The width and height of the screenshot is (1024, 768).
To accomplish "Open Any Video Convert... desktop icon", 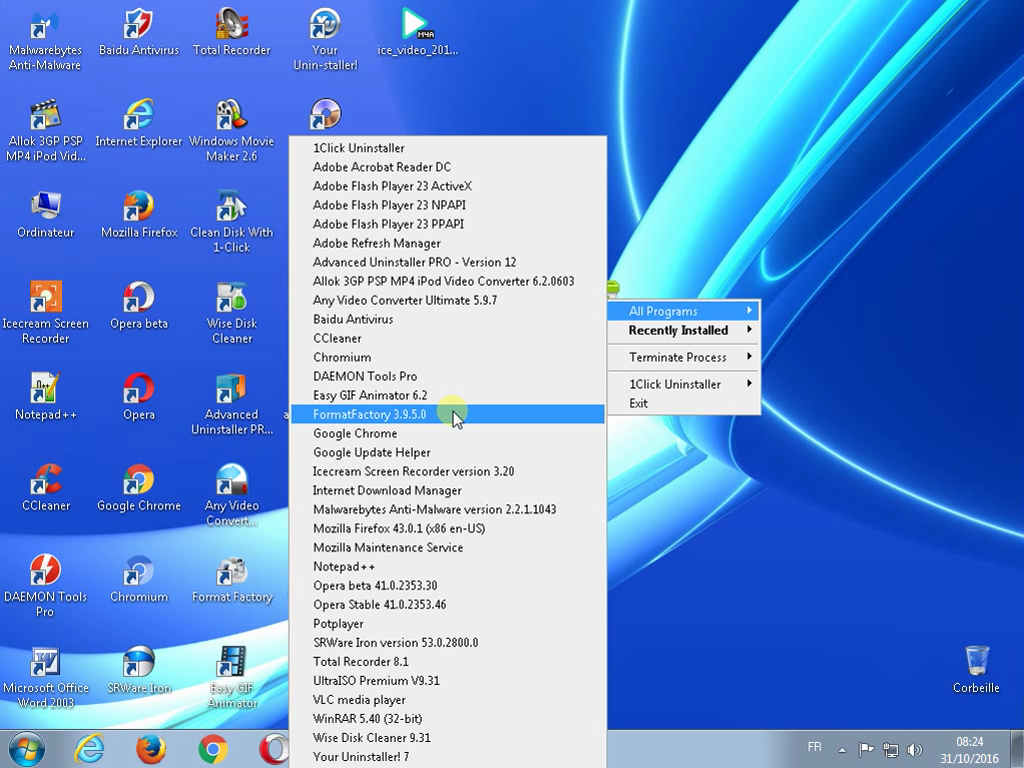I will coord(231,496).
